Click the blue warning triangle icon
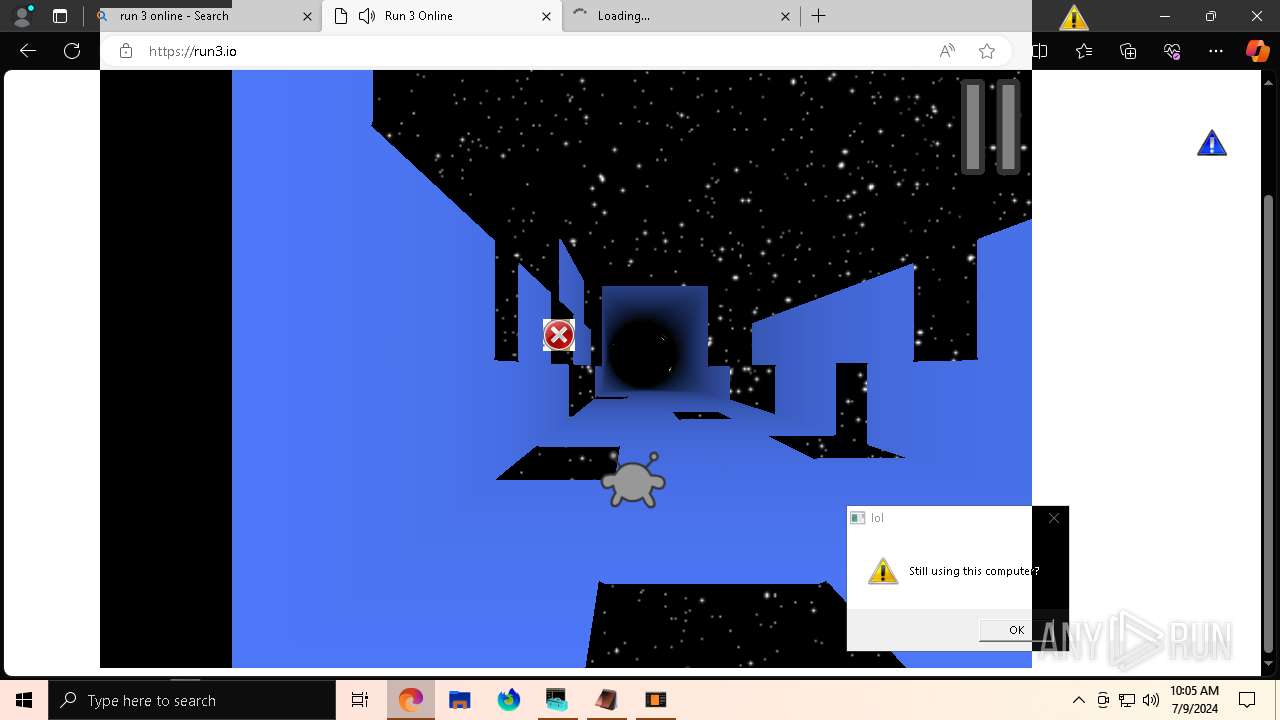 tap(1212, 144)
